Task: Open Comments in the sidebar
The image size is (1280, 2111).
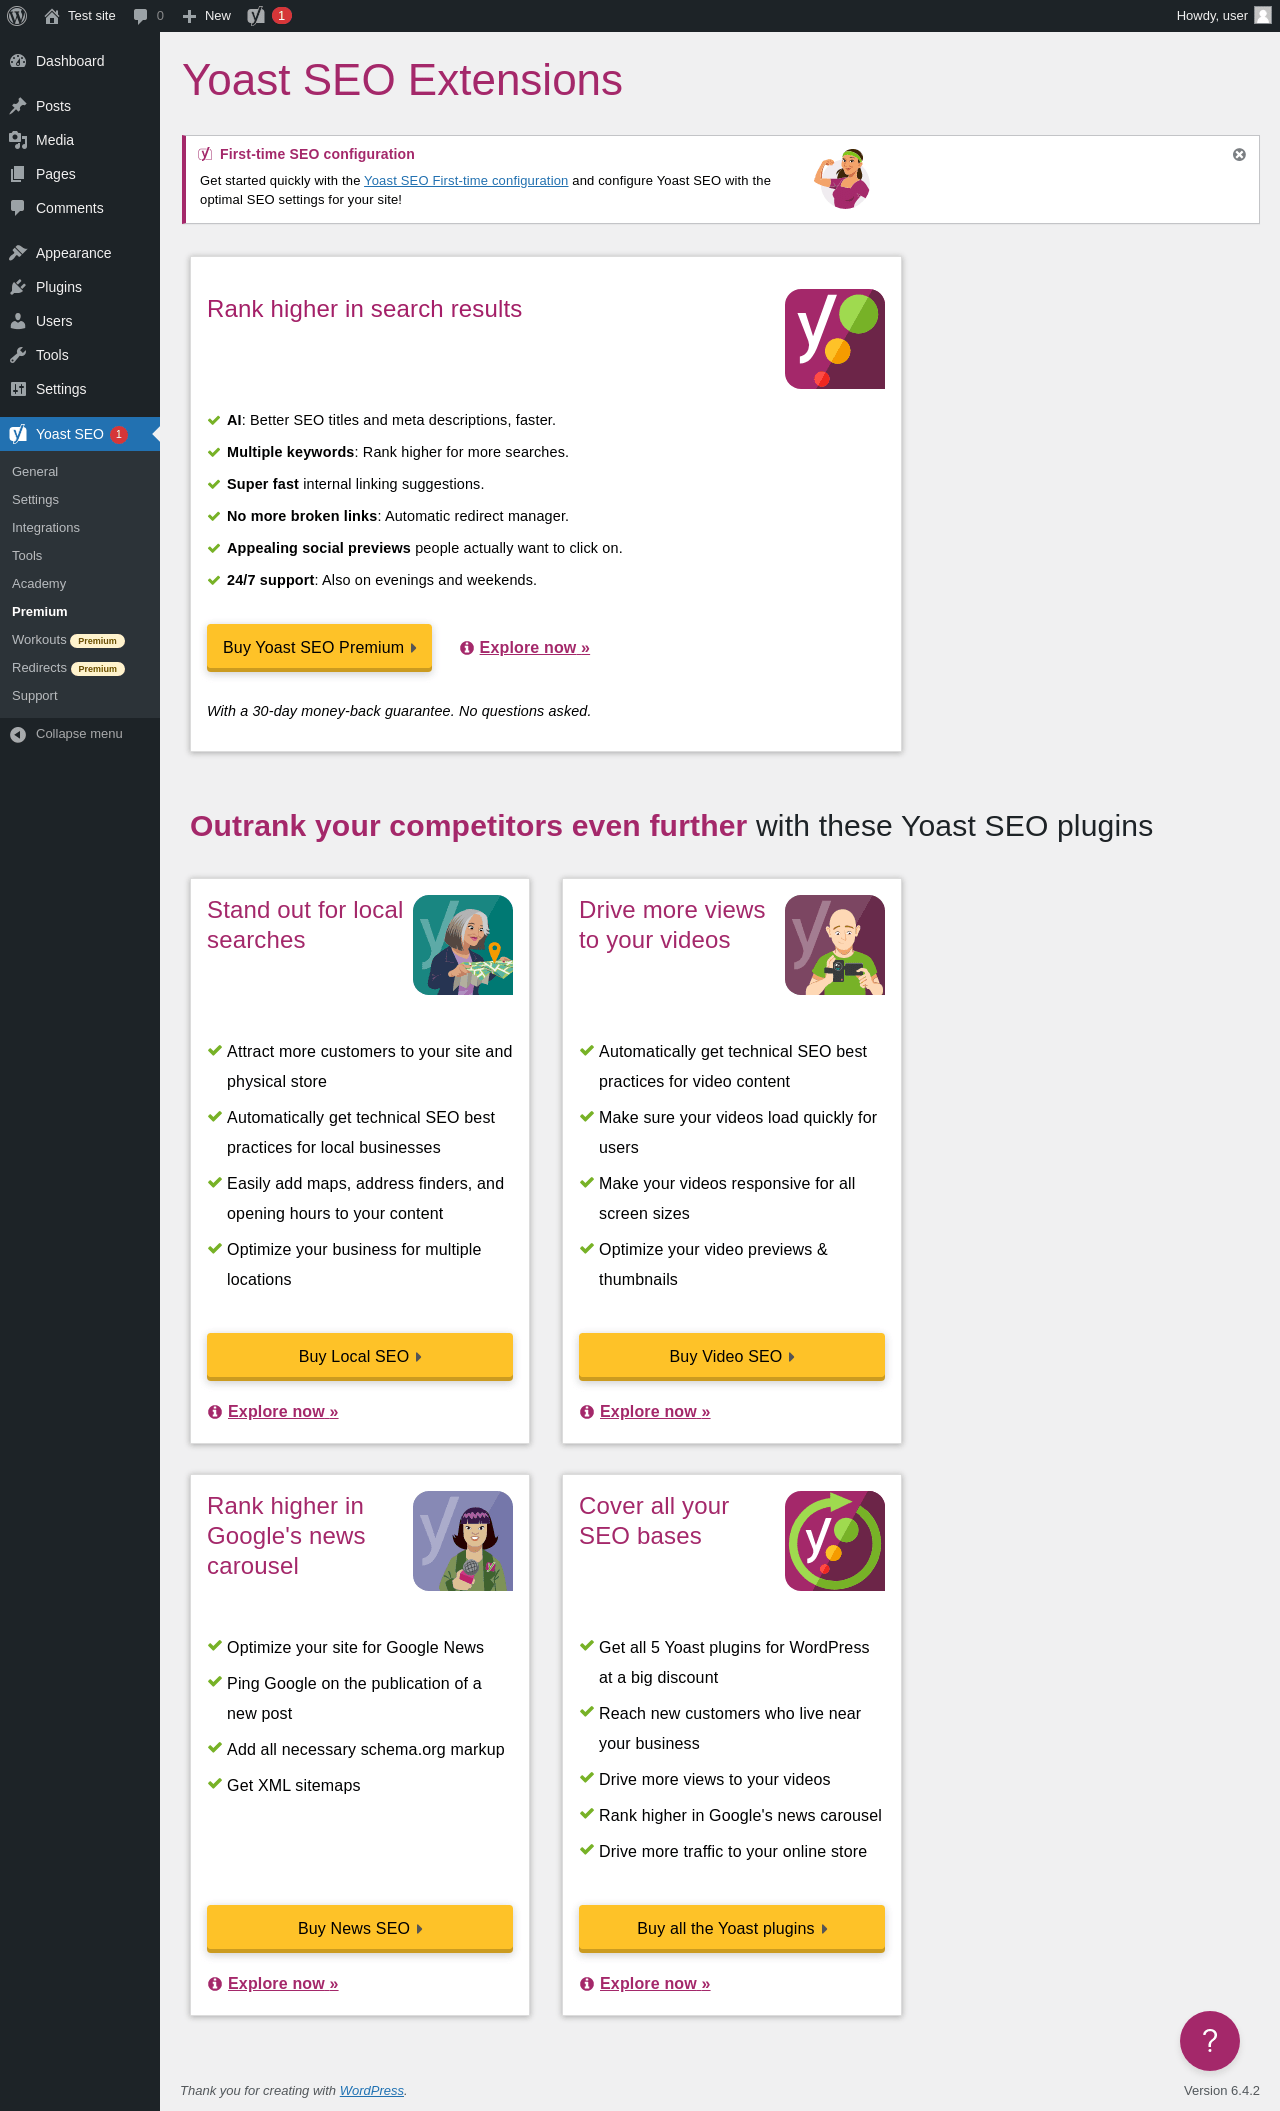Action: coord(80,208)
